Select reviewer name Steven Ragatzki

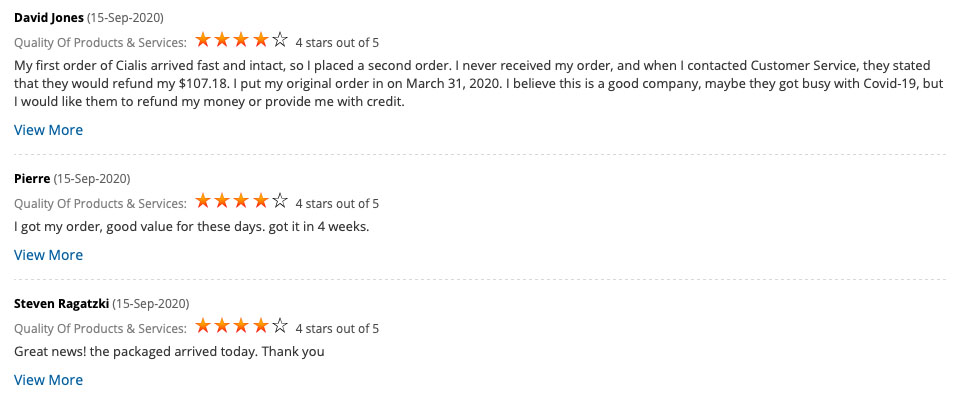coord(62,304)
